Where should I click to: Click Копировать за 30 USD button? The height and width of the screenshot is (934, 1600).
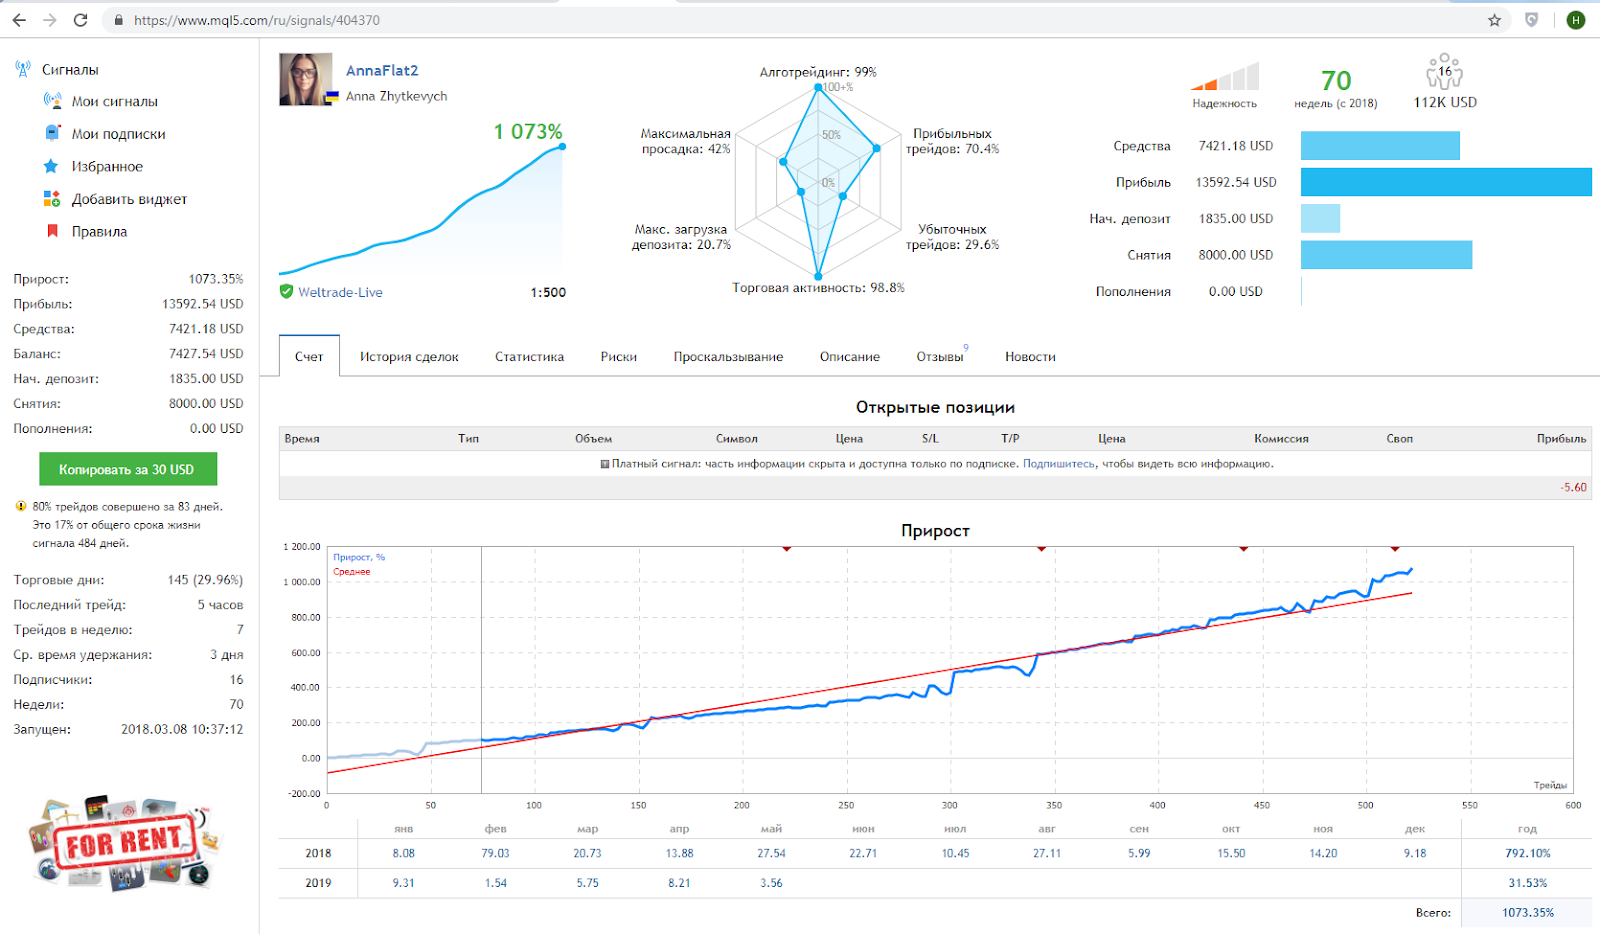pyautogui.click(x=128, y=469)
